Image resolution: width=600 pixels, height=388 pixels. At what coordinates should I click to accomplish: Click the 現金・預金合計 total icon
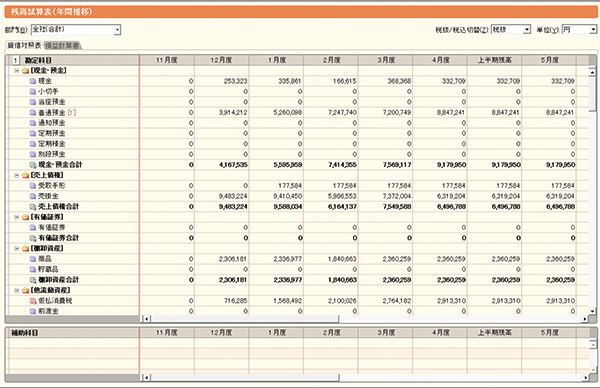pyautogui.click(x=33, y=165)
